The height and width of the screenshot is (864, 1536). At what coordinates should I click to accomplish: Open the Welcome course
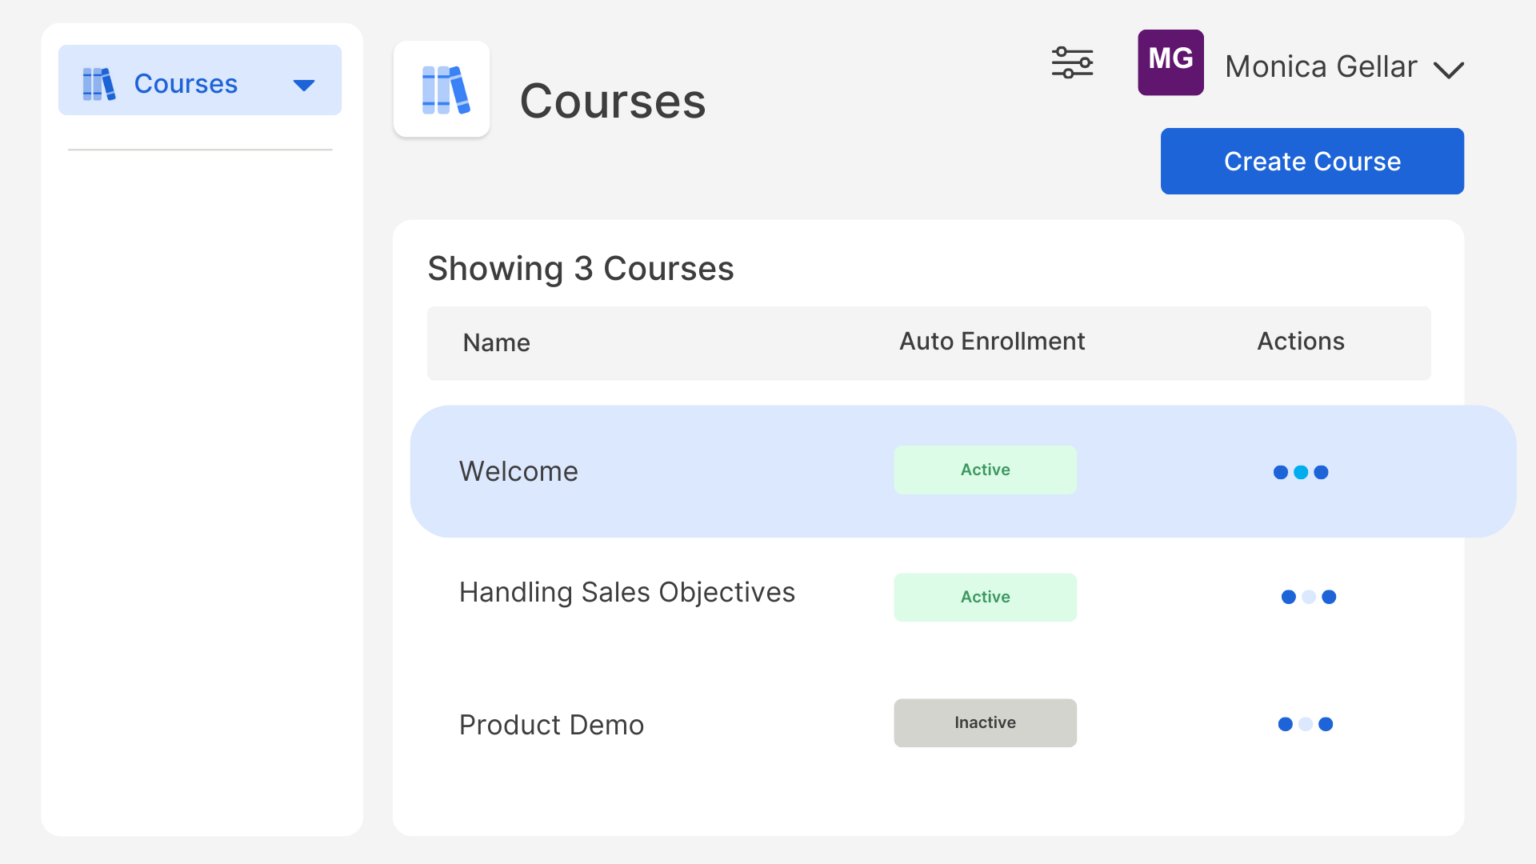pyautogui.click(x=518, y=471)
